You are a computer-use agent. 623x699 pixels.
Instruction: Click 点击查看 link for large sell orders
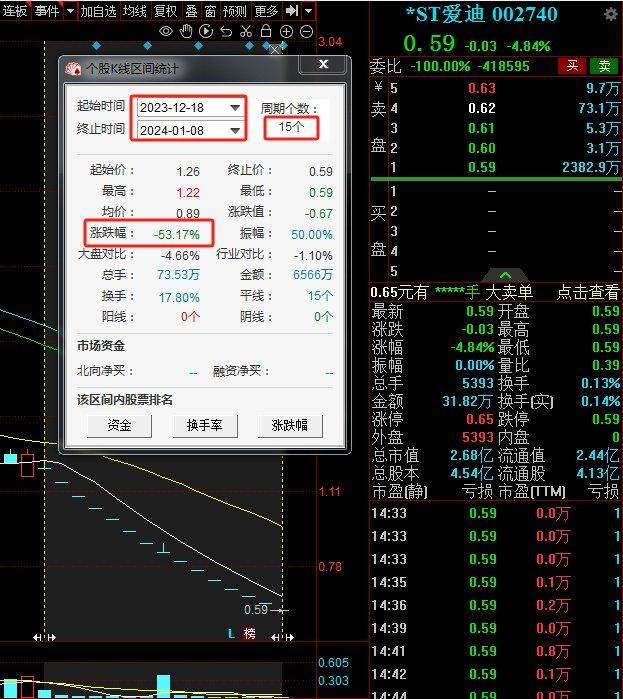pyautogui.click(x=588, y=292)
